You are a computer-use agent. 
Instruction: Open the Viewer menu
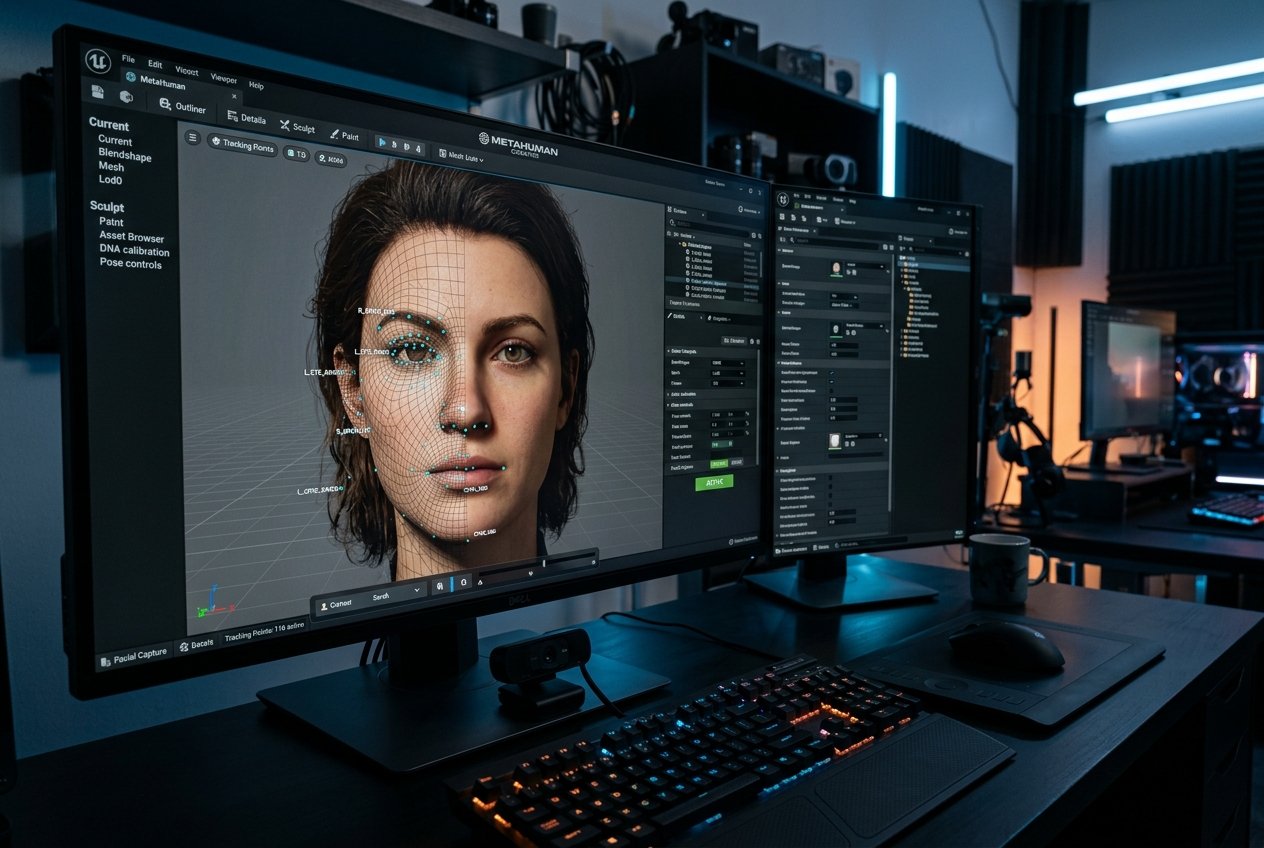(x=223, y=77)
